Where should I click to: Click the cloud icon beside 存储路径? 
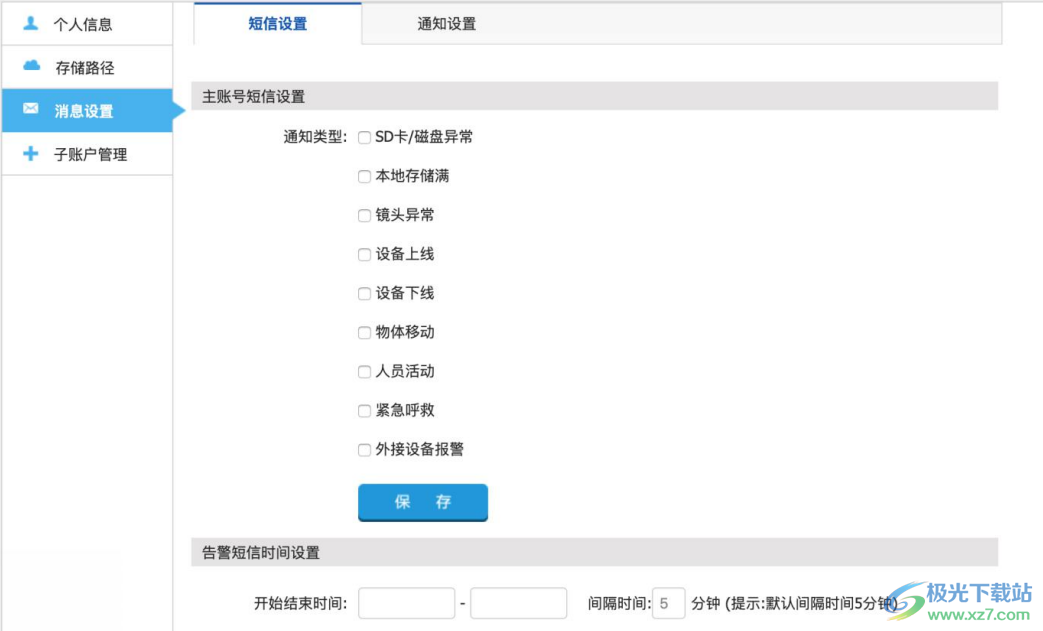(31, 67)
